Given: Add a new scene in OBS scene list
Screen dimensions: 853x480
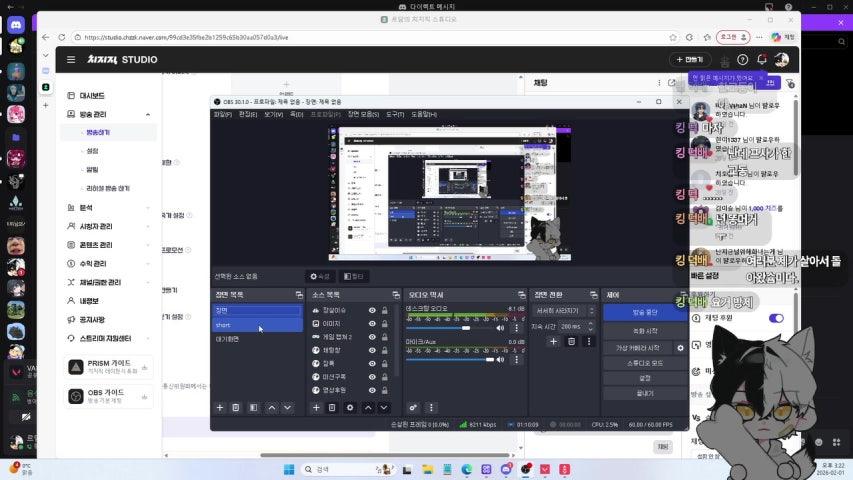Looking at the screenshot, I should pos(219,408).
